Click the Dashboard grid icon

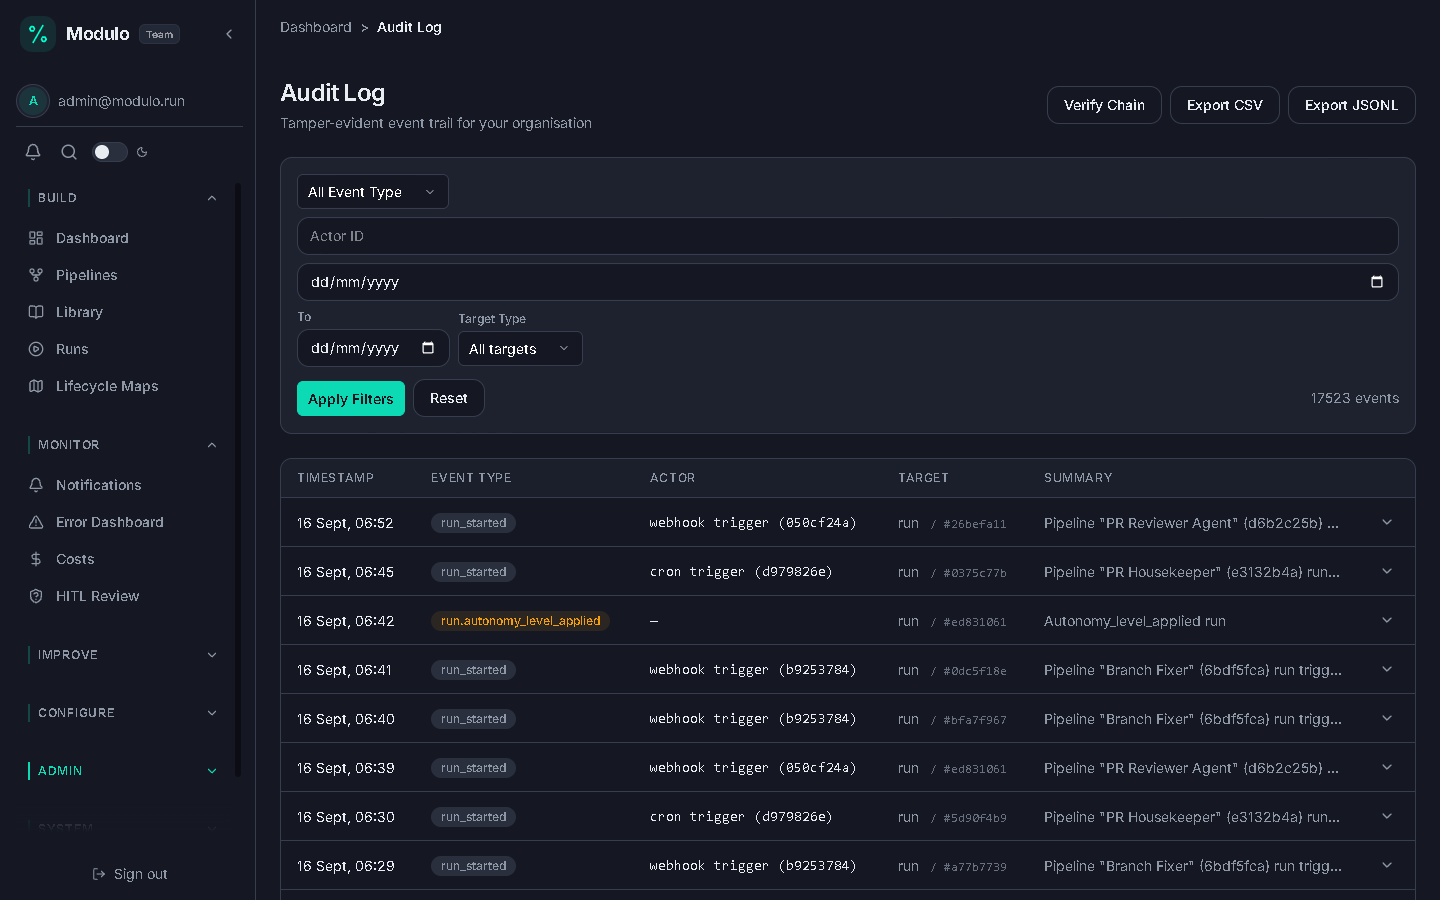tap(36, 238)
